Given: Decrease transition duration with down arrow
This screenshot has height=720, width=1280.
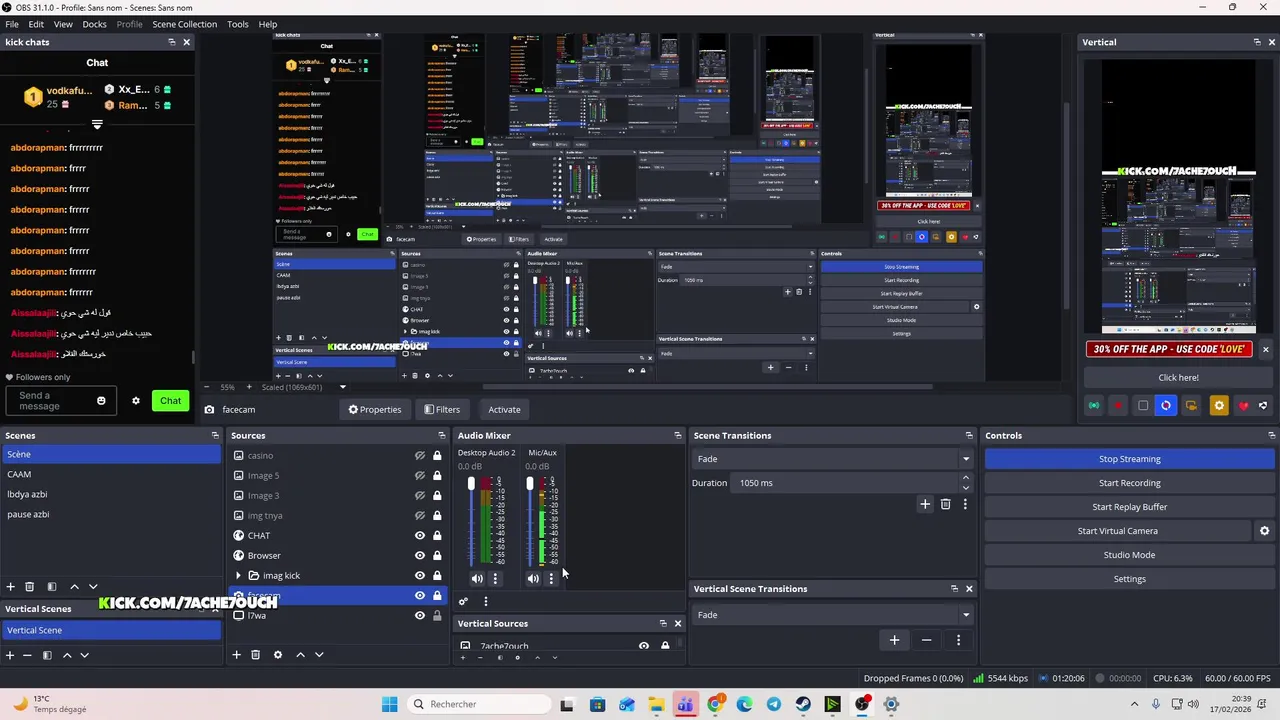Looking at the screenshot, I should tap(965, 487).
